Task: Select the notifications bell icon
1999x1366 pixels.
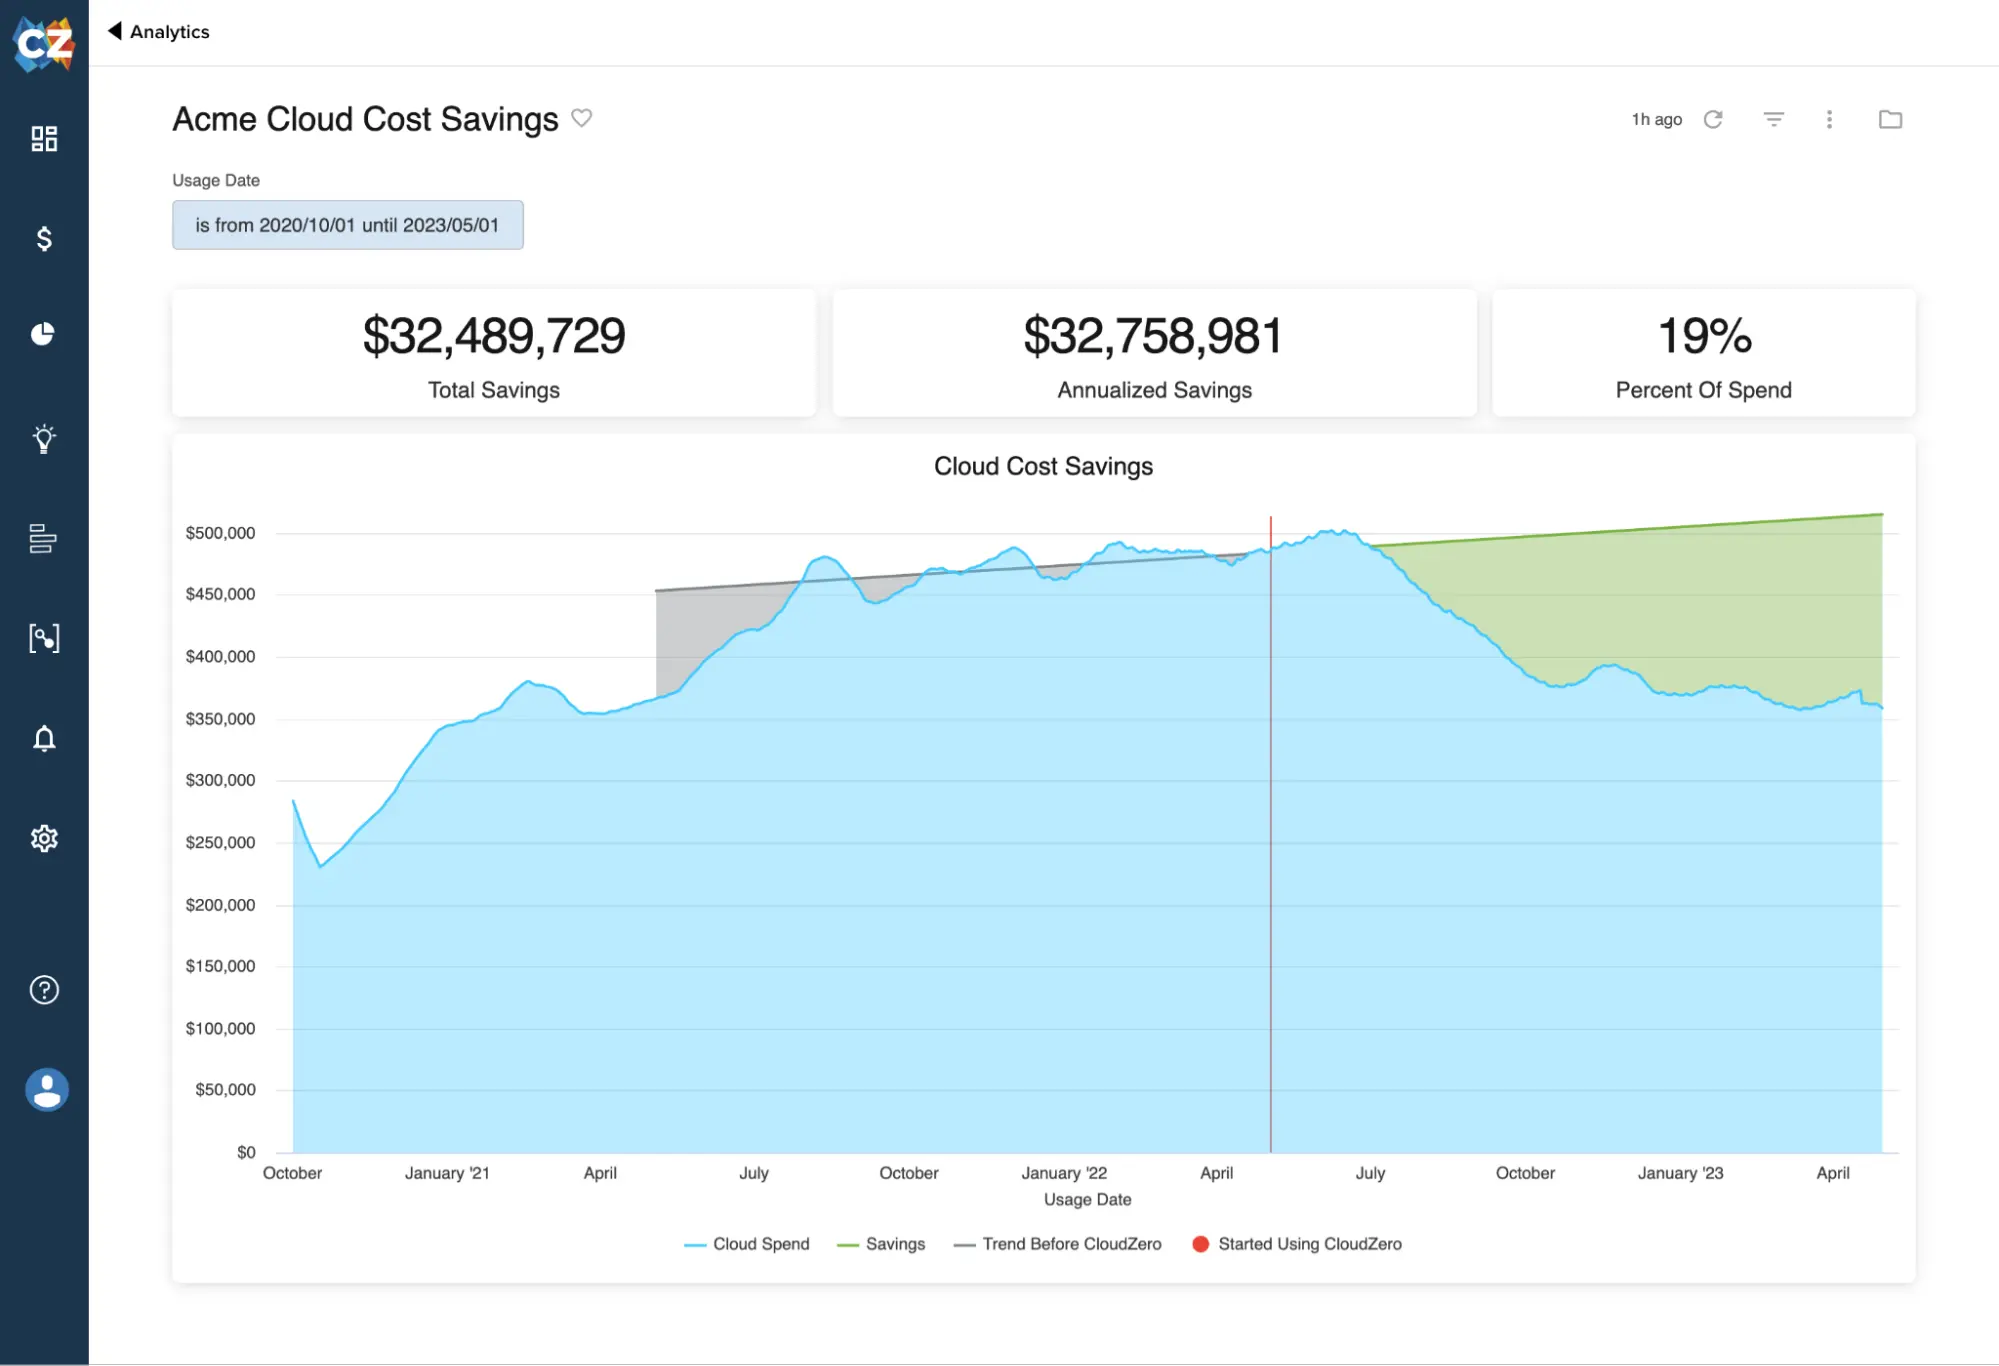Action: click(x=43, y=737)
